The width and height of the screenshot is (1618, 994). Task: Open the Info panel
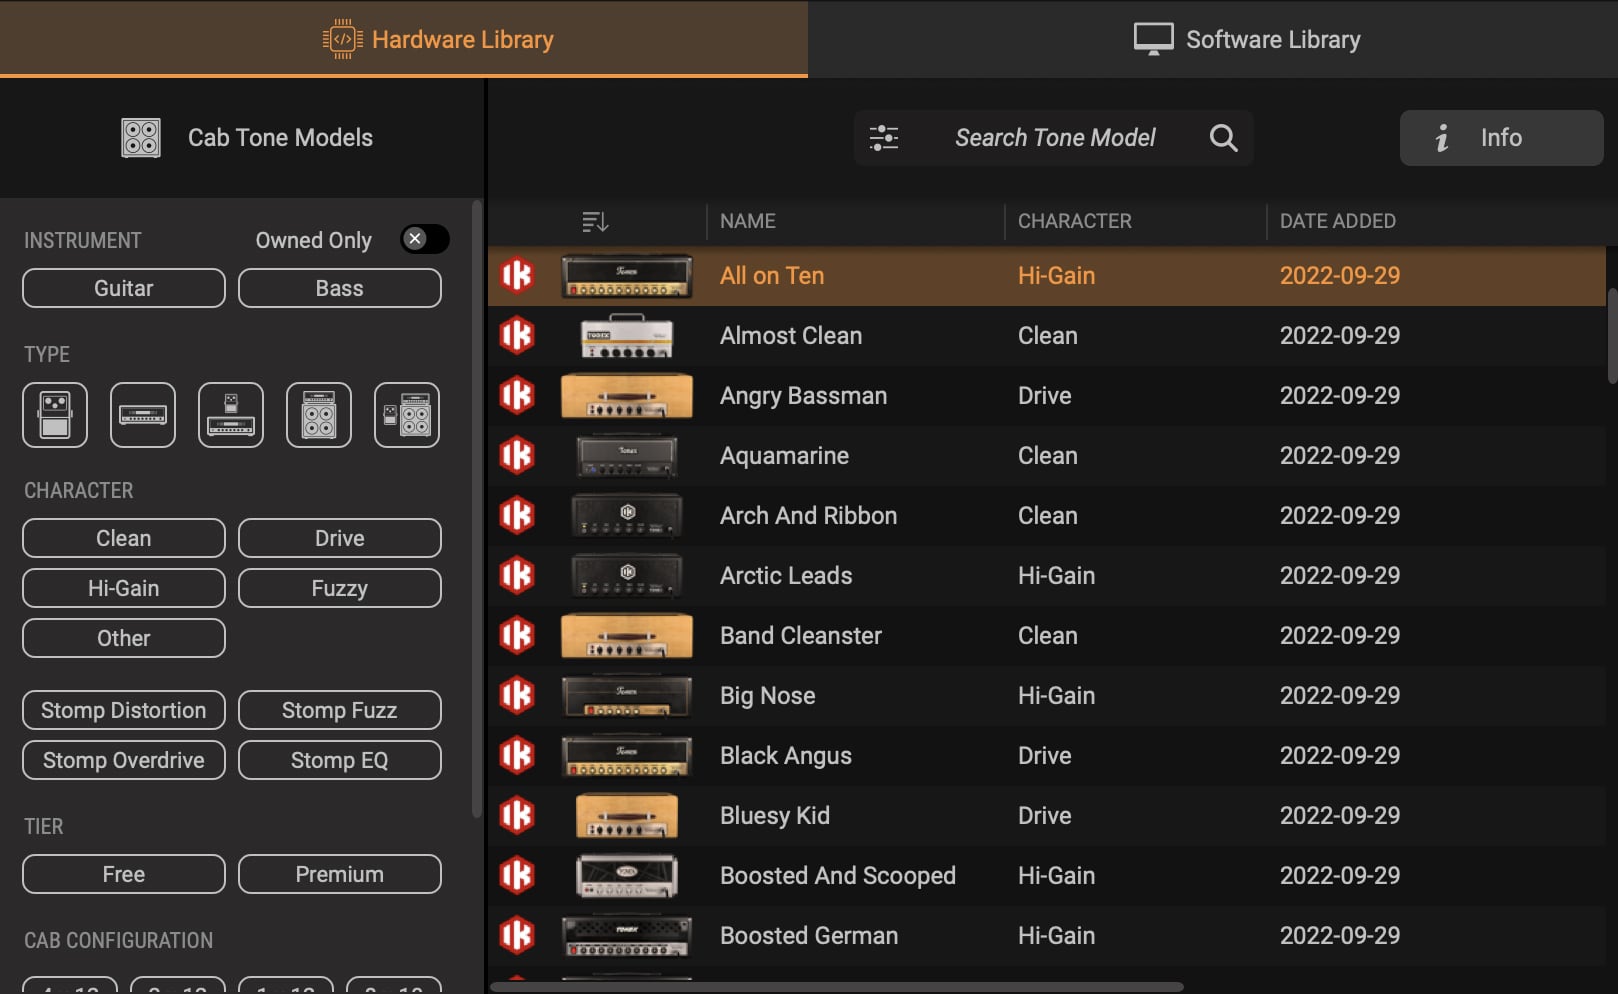[x=1501, y=138]
